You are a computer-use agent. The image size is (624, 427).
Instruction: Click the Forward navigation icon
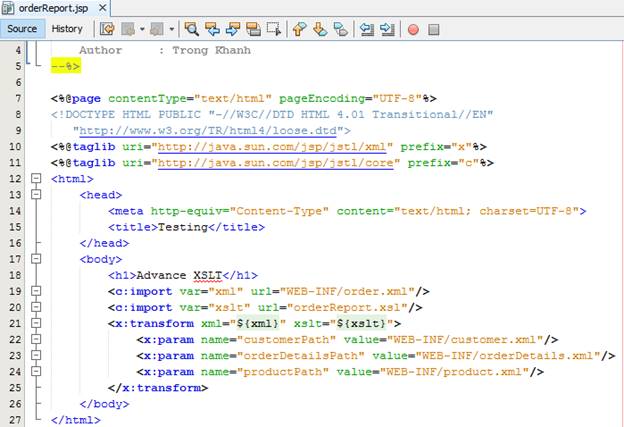(157, 29)
